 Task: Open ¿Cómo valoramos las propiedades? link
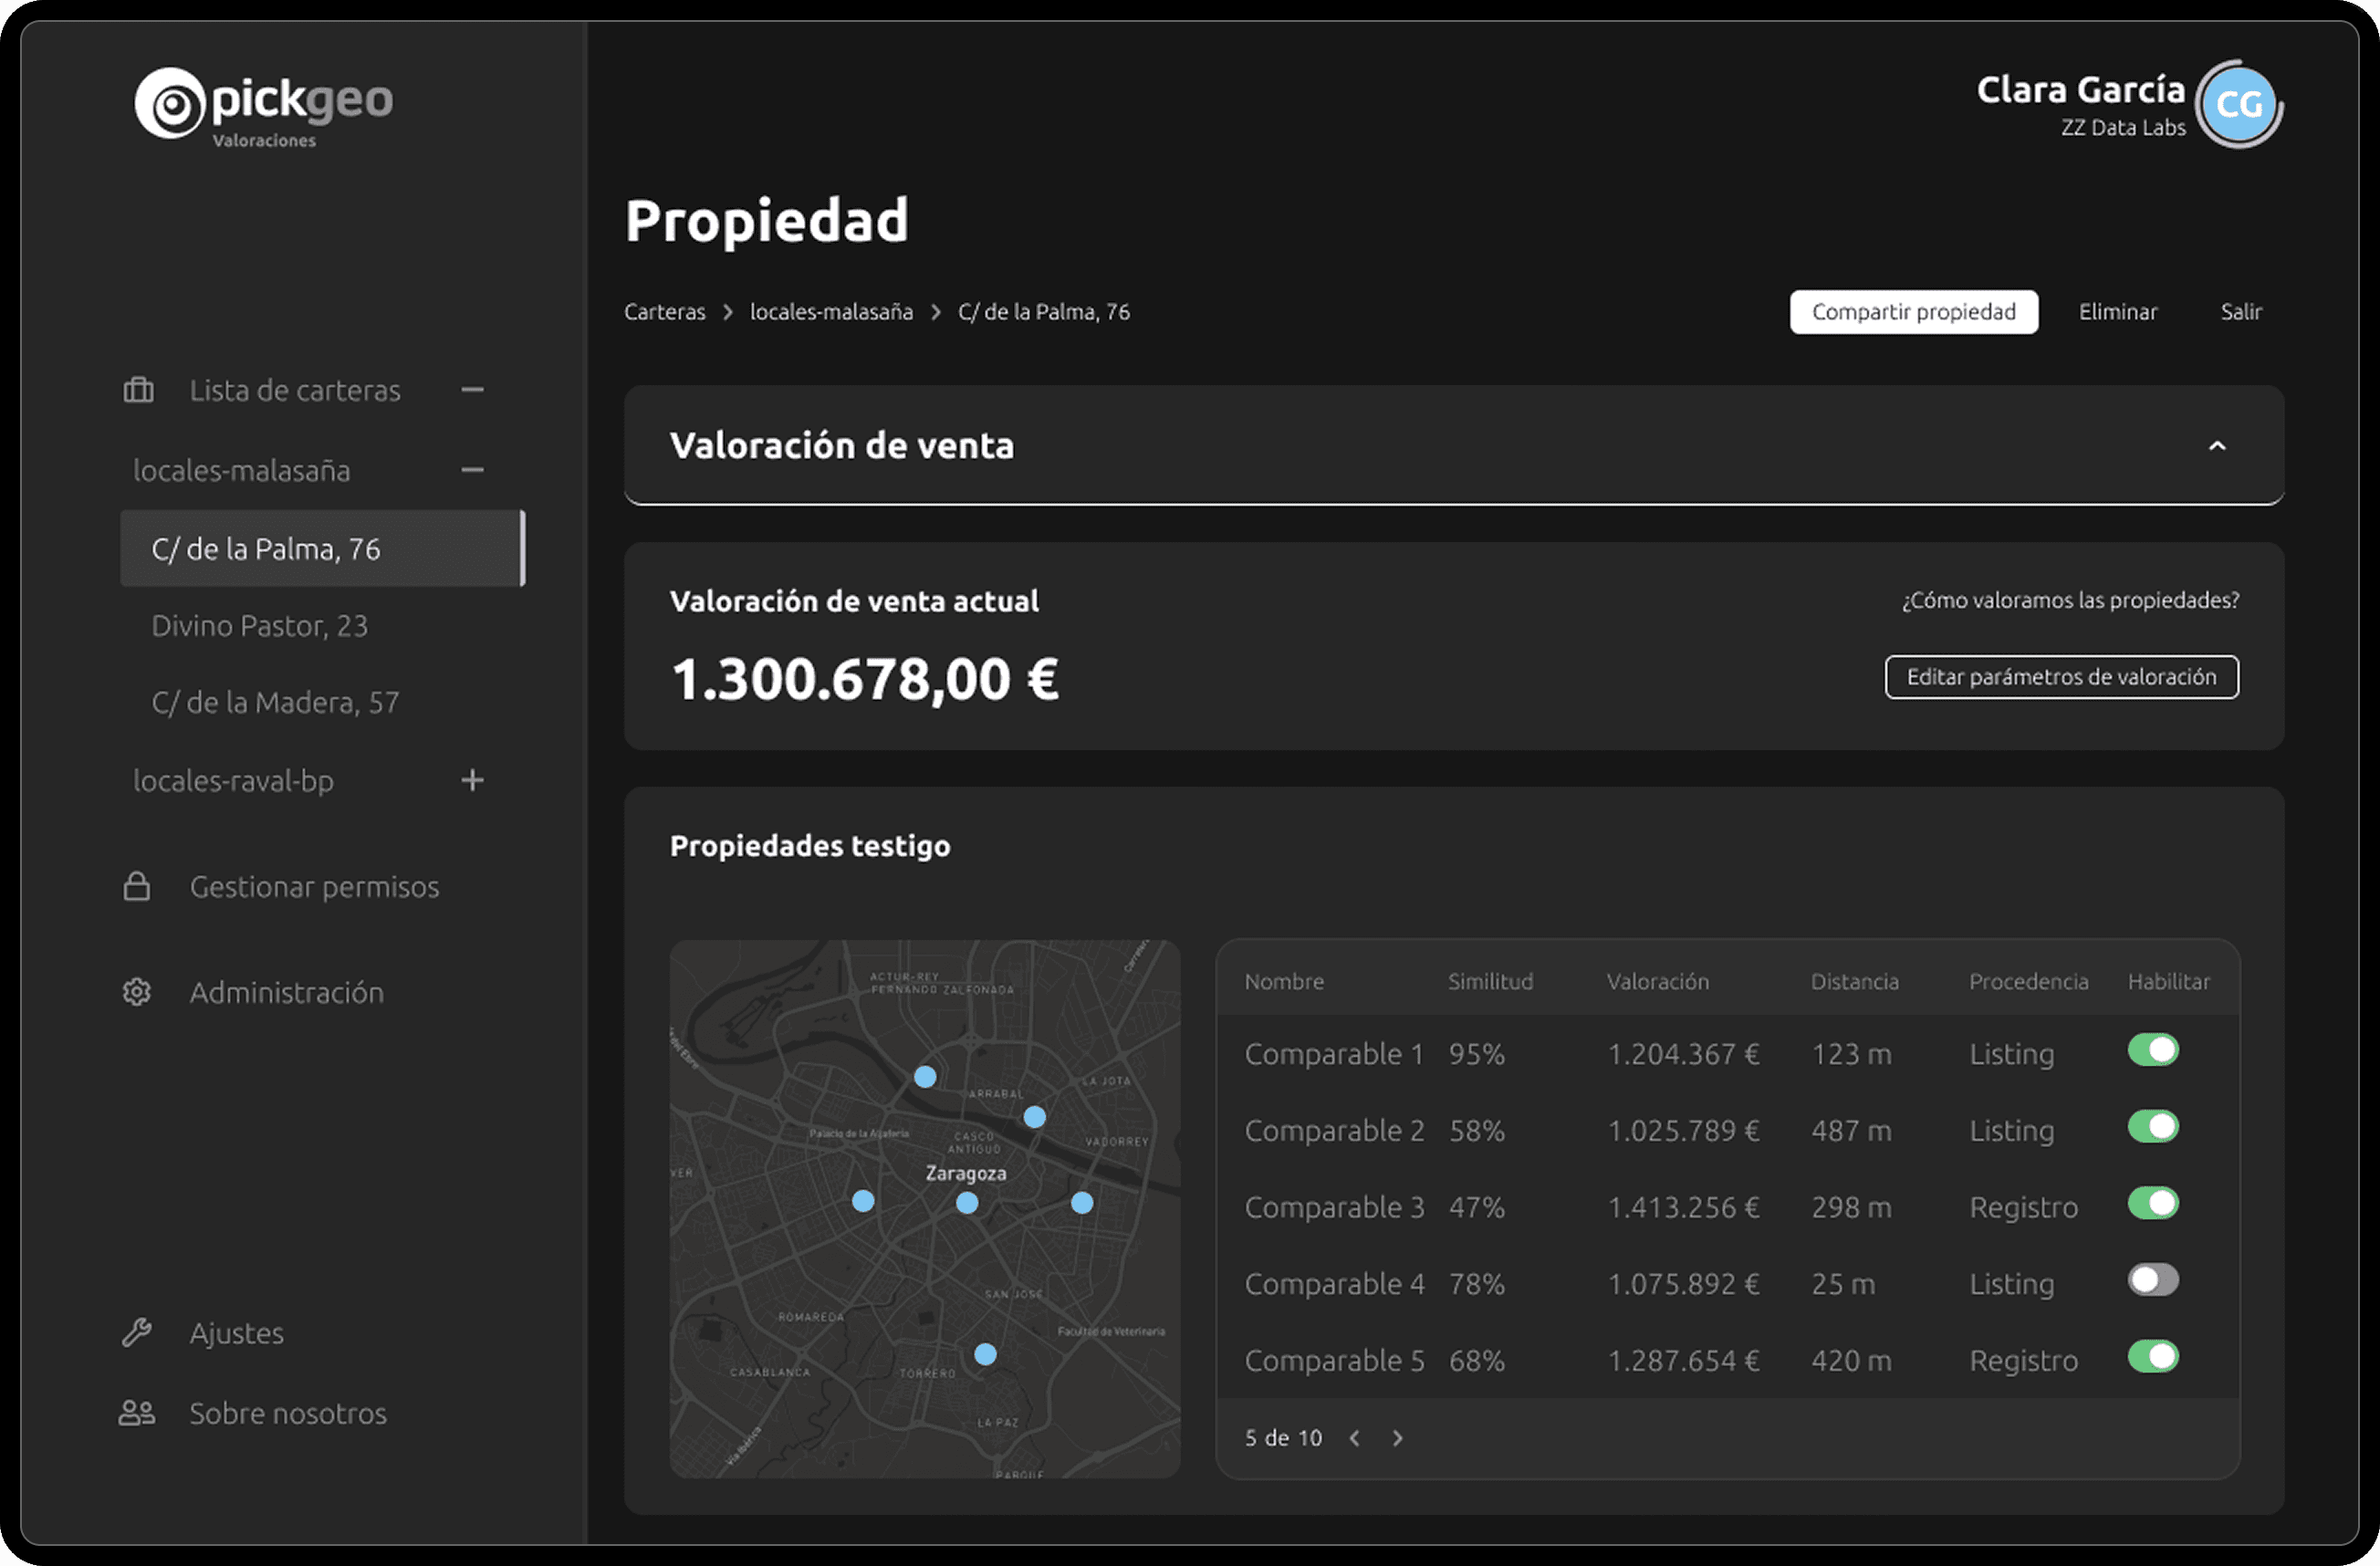pos(2070,600)
